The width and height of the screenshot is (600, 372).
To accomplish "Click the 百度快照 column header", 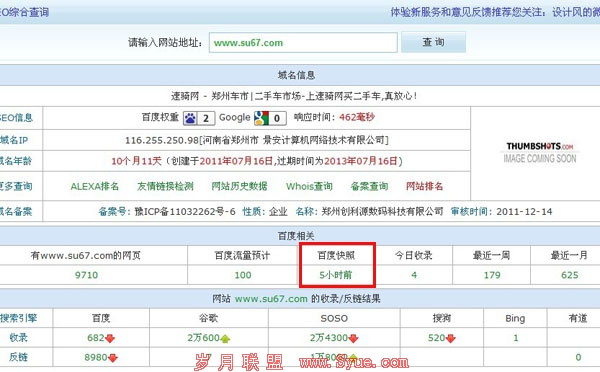I will [336, 255].
